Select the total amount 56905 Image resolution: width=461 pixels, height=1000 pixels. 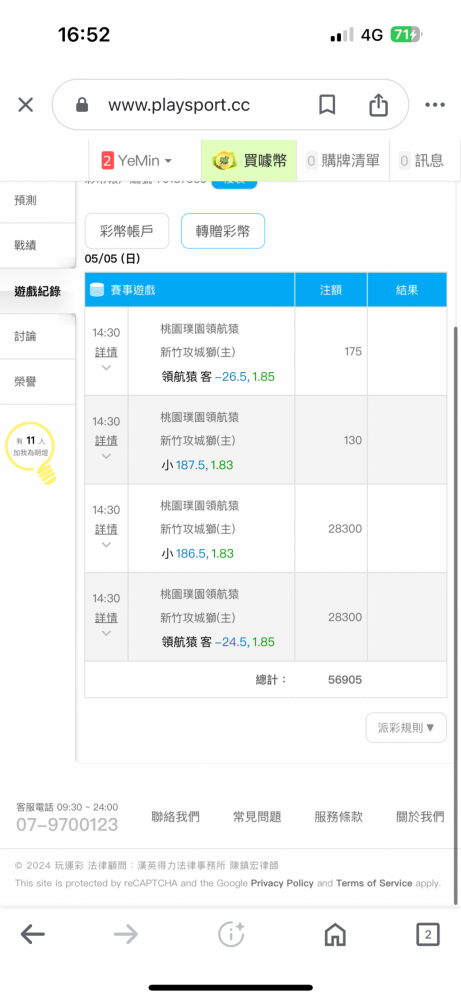coord(345,680)
